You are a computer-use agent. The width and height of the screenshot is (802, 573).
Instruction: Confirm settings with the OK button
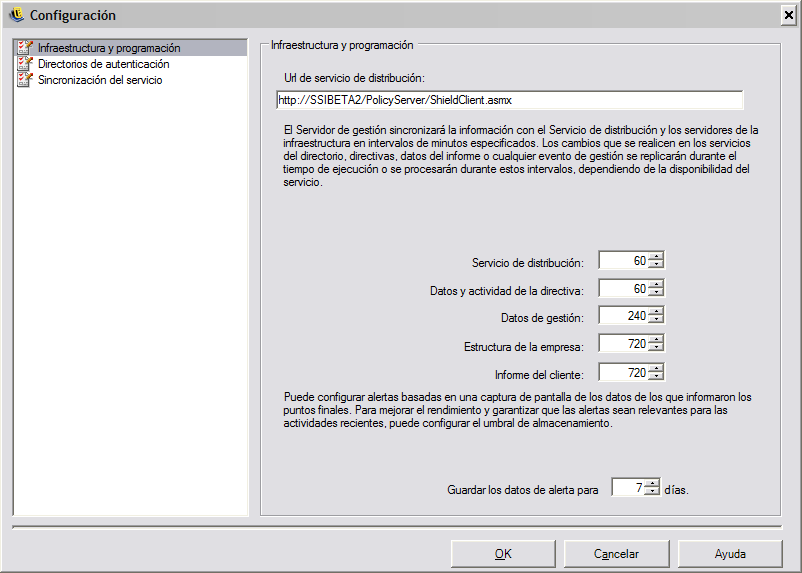point(503,554)
